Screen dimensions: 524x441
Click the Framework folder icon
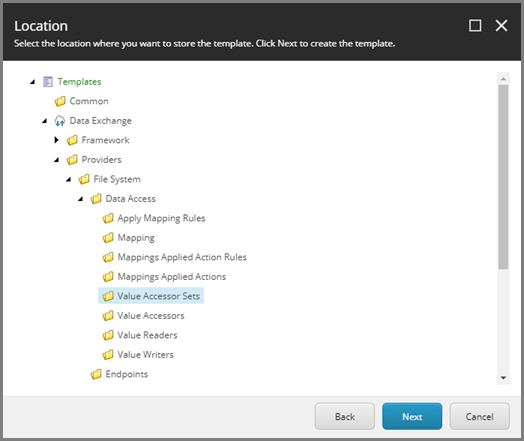click(x=72, y=140)
